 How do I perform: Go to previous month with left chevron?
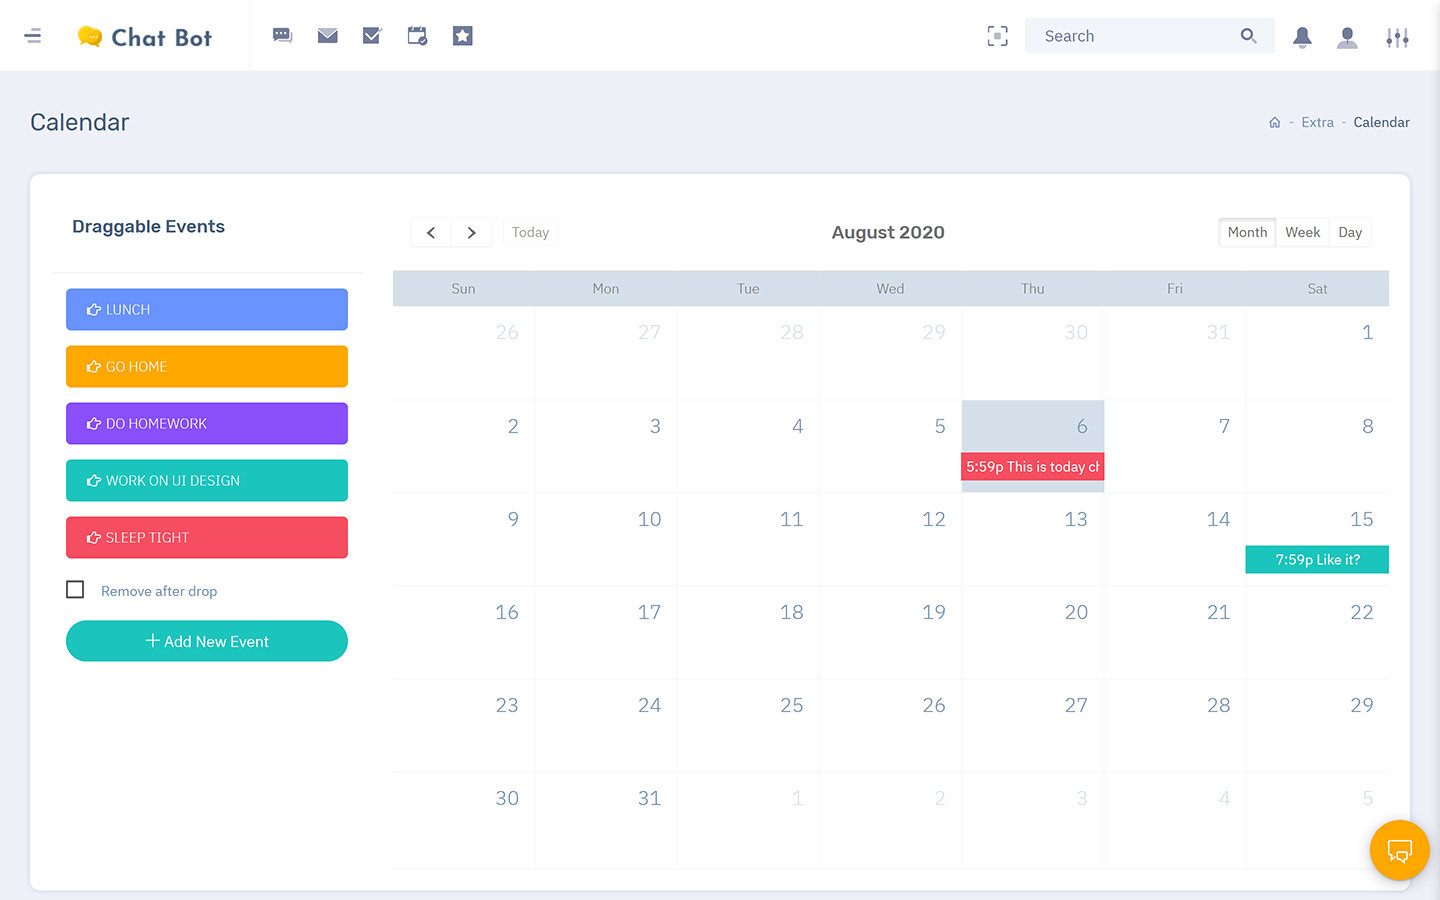coord(431,232)
